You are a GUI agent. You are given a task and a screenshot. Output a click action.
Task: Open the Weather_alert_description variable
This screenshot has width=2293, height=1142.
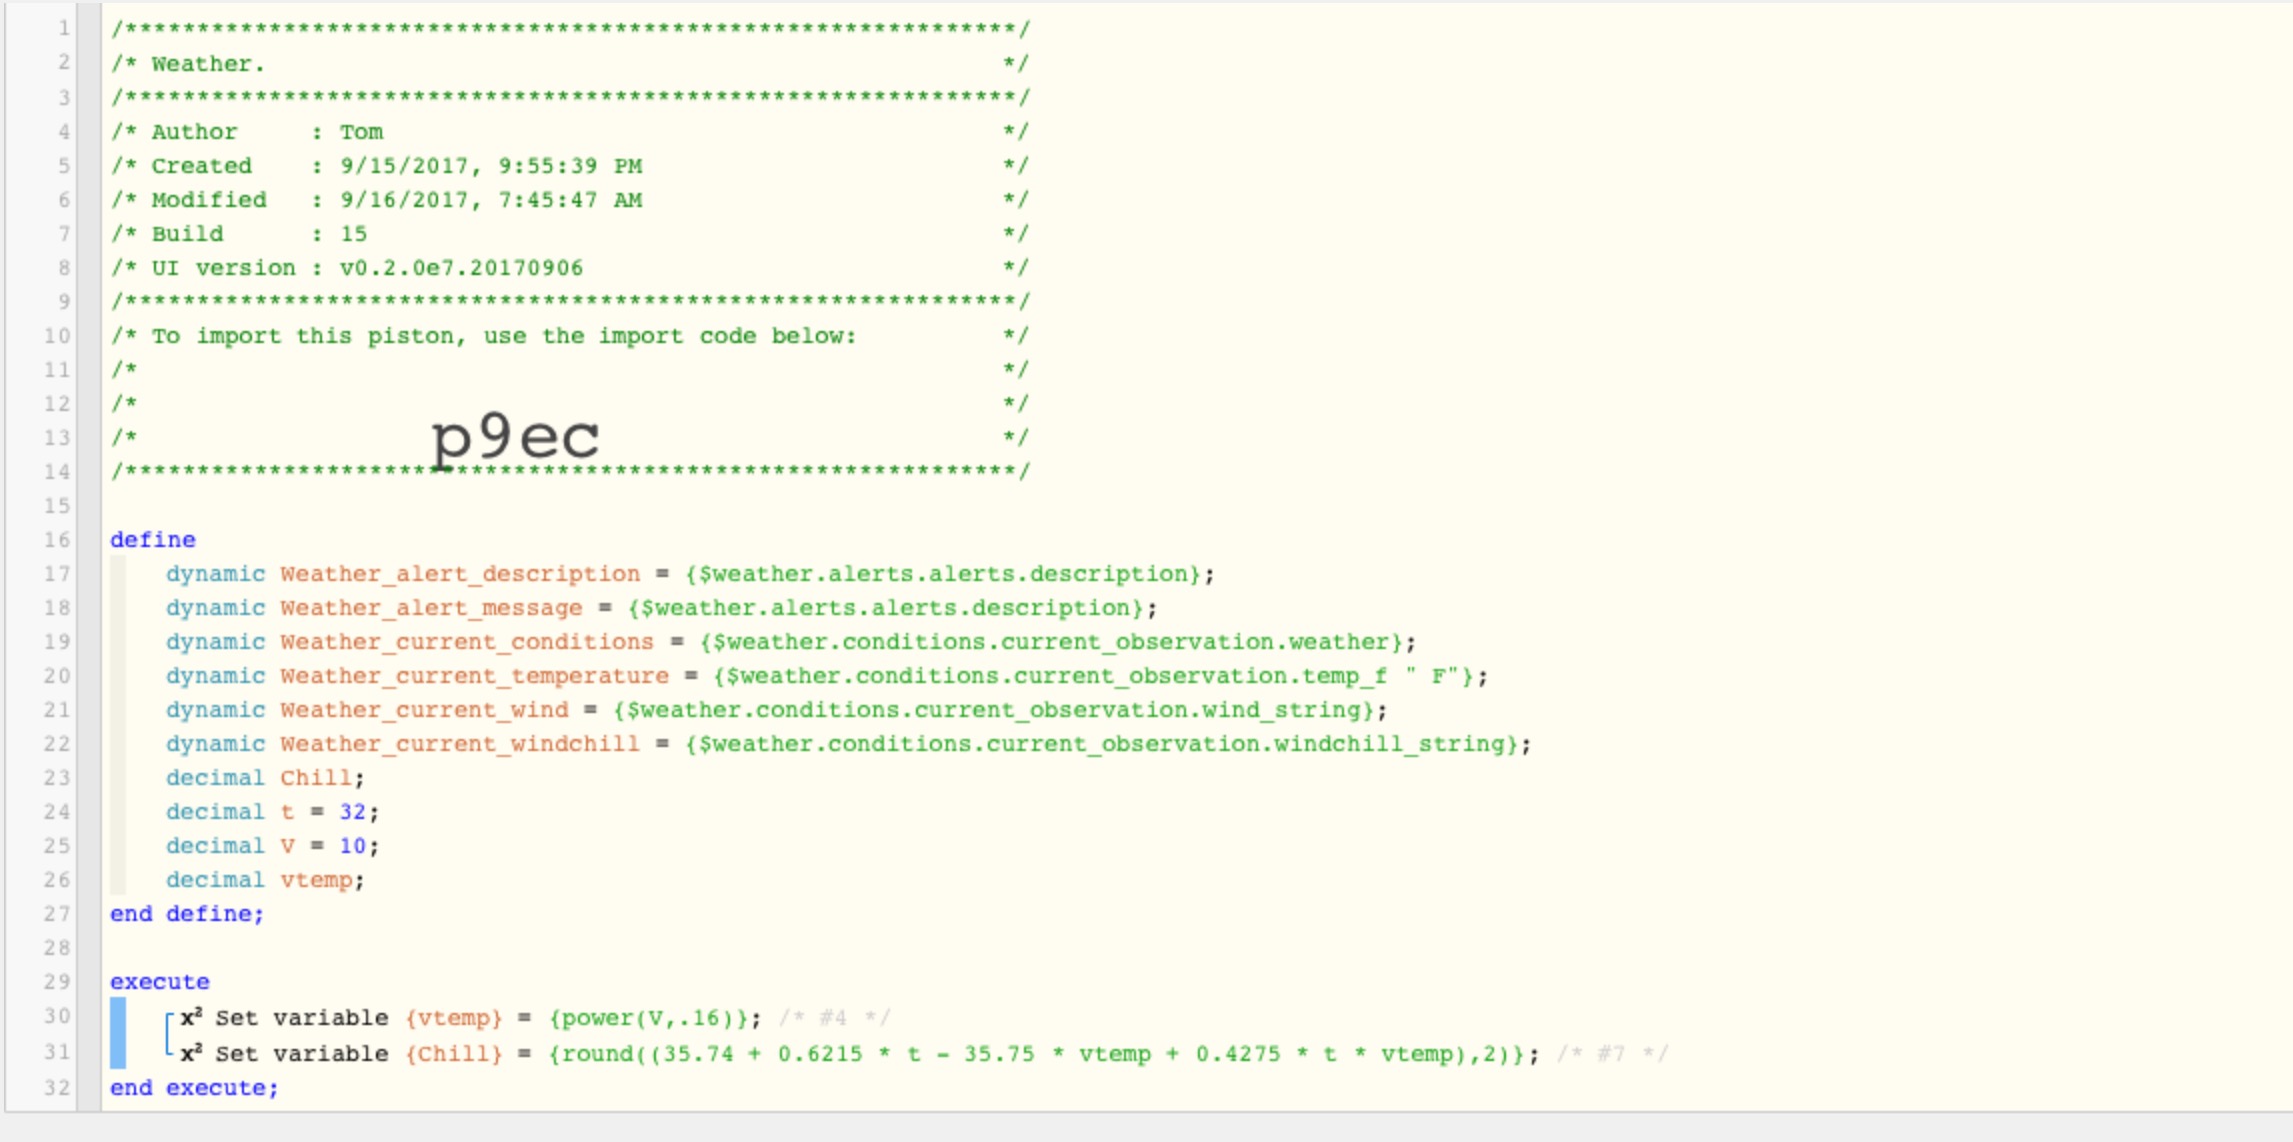pos(460,574)
